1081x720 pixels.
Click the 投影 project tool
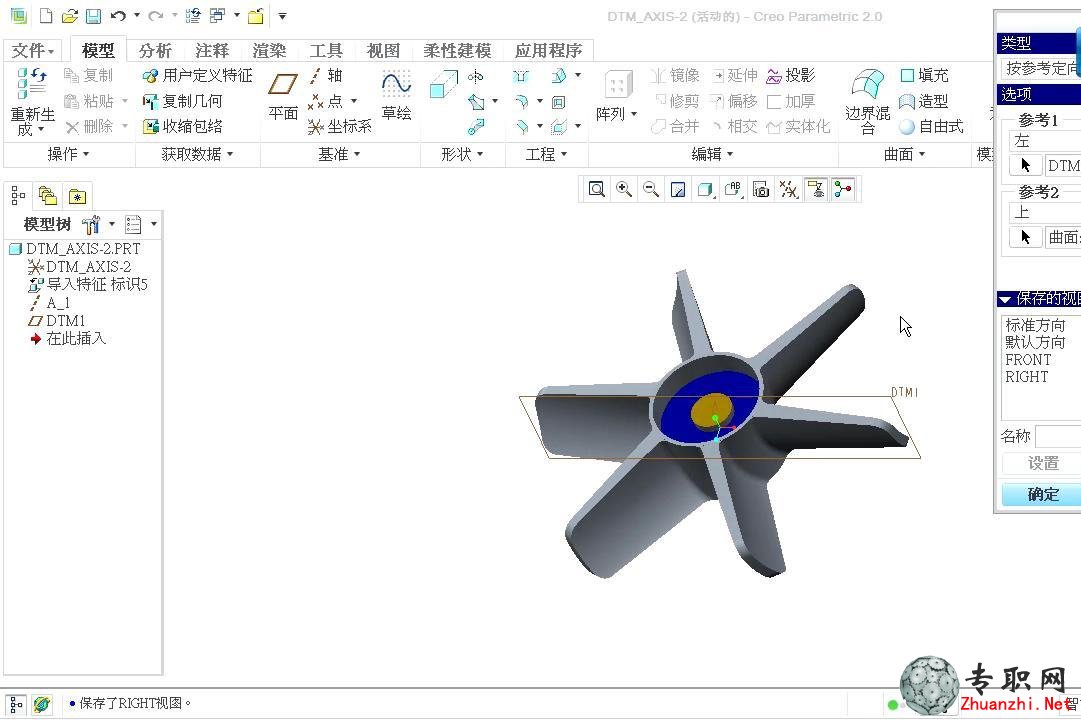point(791,75)
